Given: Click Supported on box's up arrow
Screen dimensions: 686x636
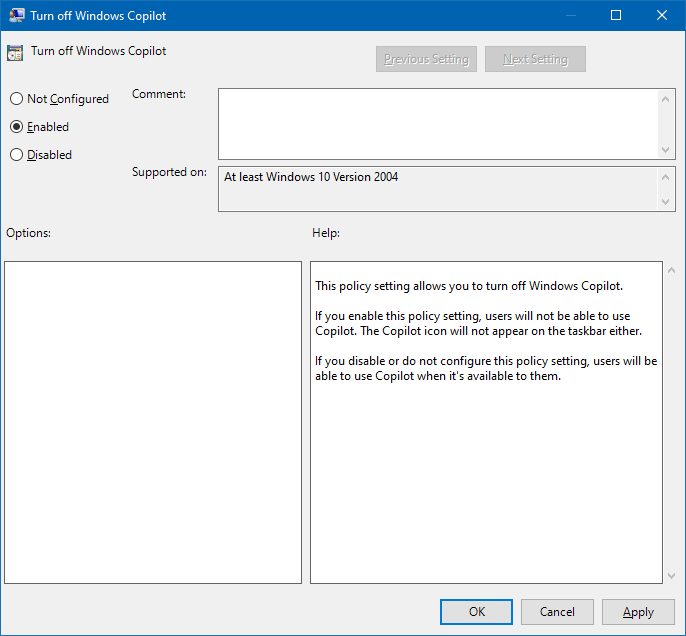Looking at the screenshot, I should pos(667,176).
